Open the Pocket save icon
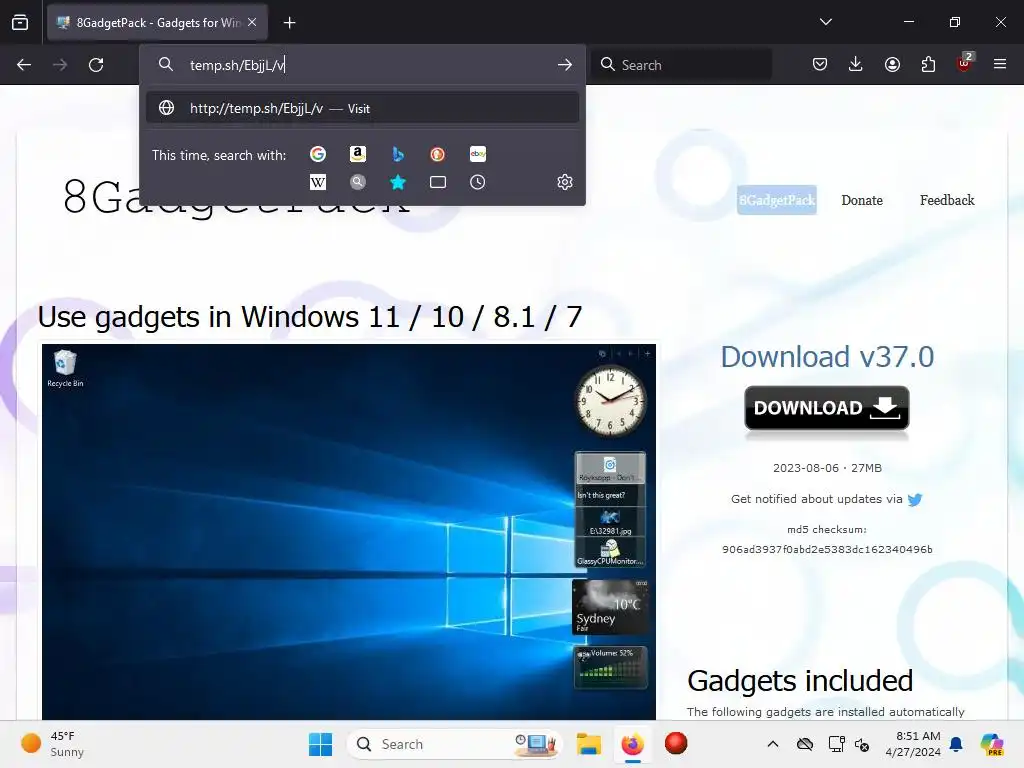 click(x=820, y=64)
